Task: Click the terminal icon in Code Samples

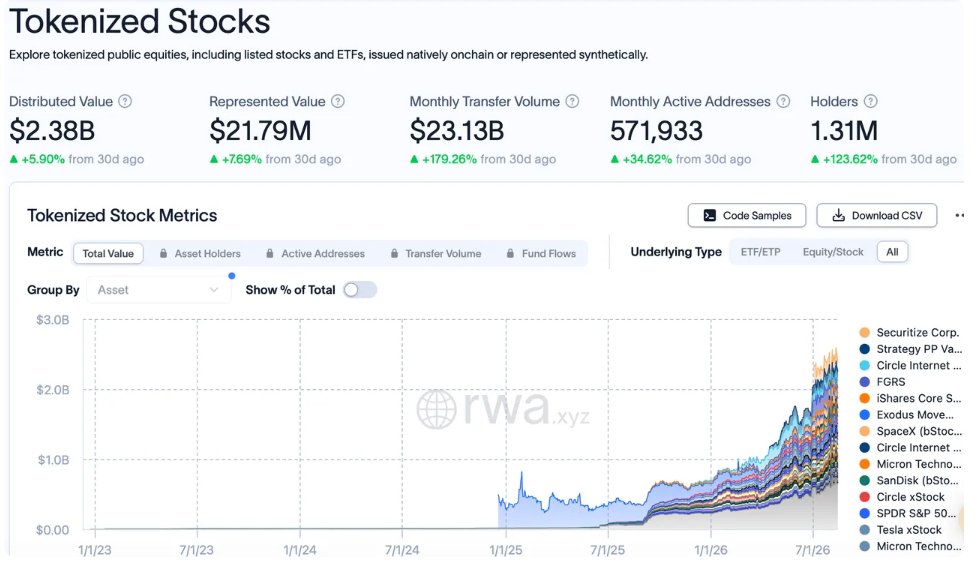Action: coord(709,215)
